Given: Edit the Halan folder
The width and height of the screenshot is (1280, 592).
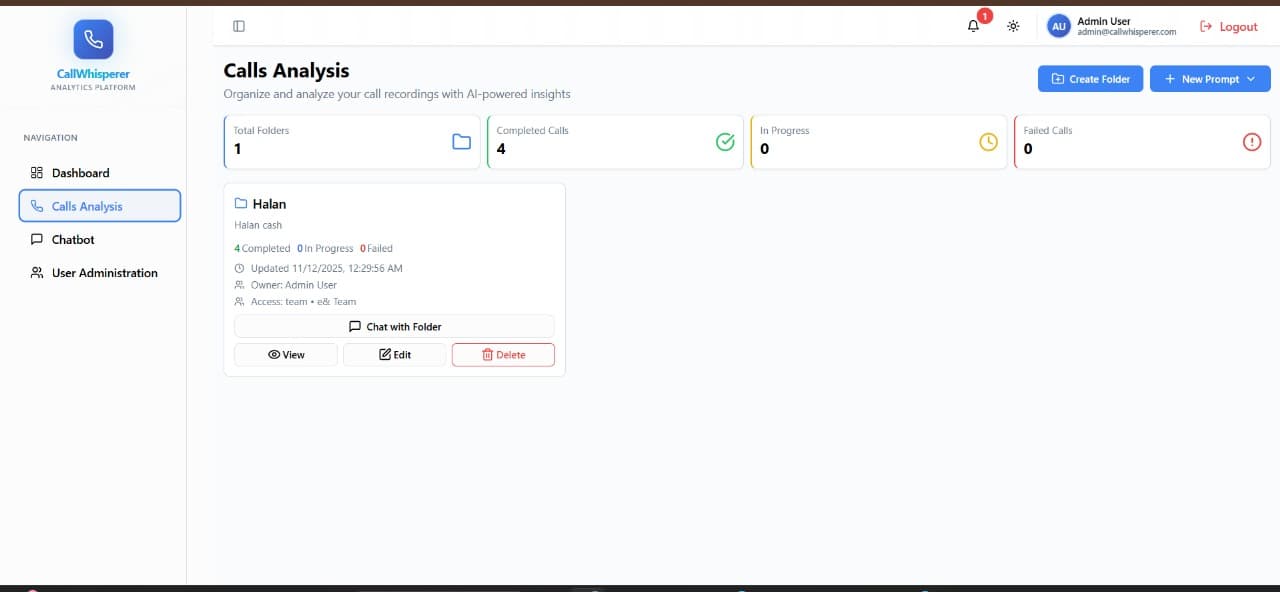Looking at the screenshot, I should [395, 355].
